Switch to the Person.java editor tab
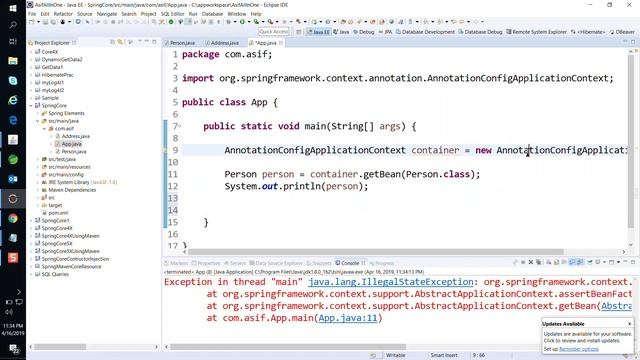 [180, 43]
